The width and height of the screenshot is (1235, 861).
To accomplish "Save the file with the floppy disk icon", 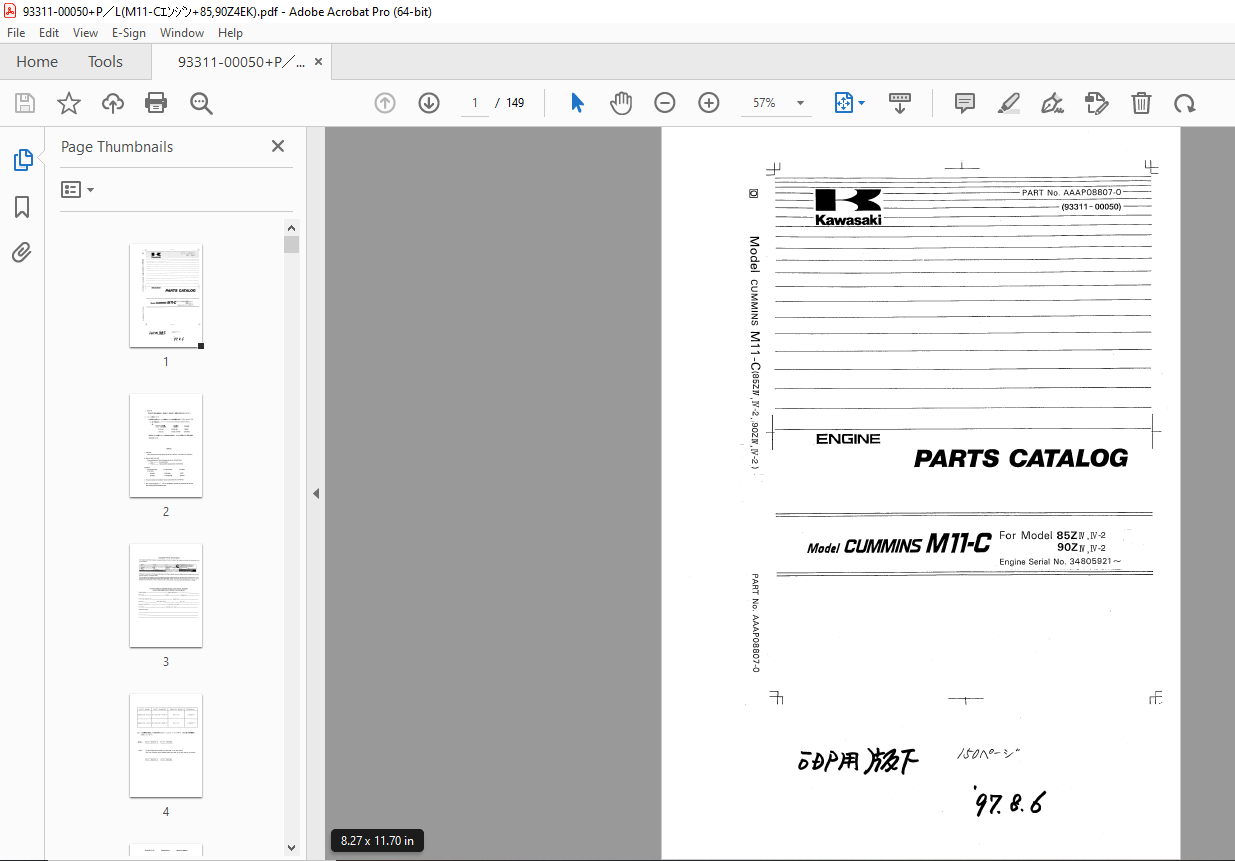I will coord(25,103).
